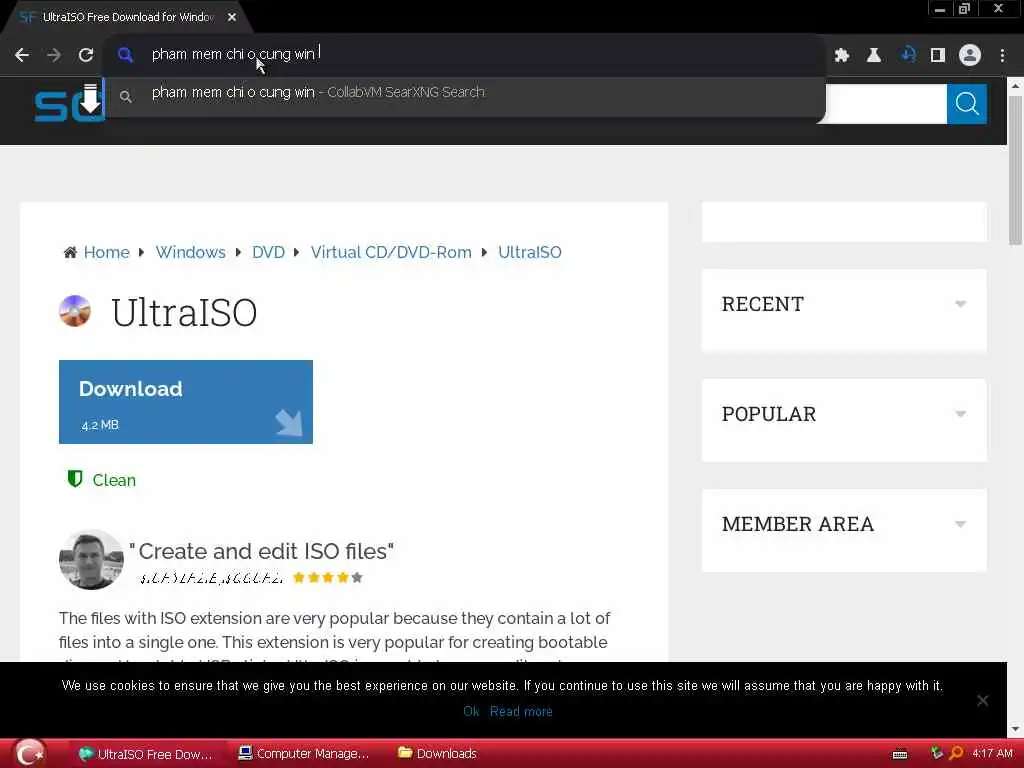1024x768 pixels.
Task: Open the user profile avatar icon
Action: tap(970, 55)
